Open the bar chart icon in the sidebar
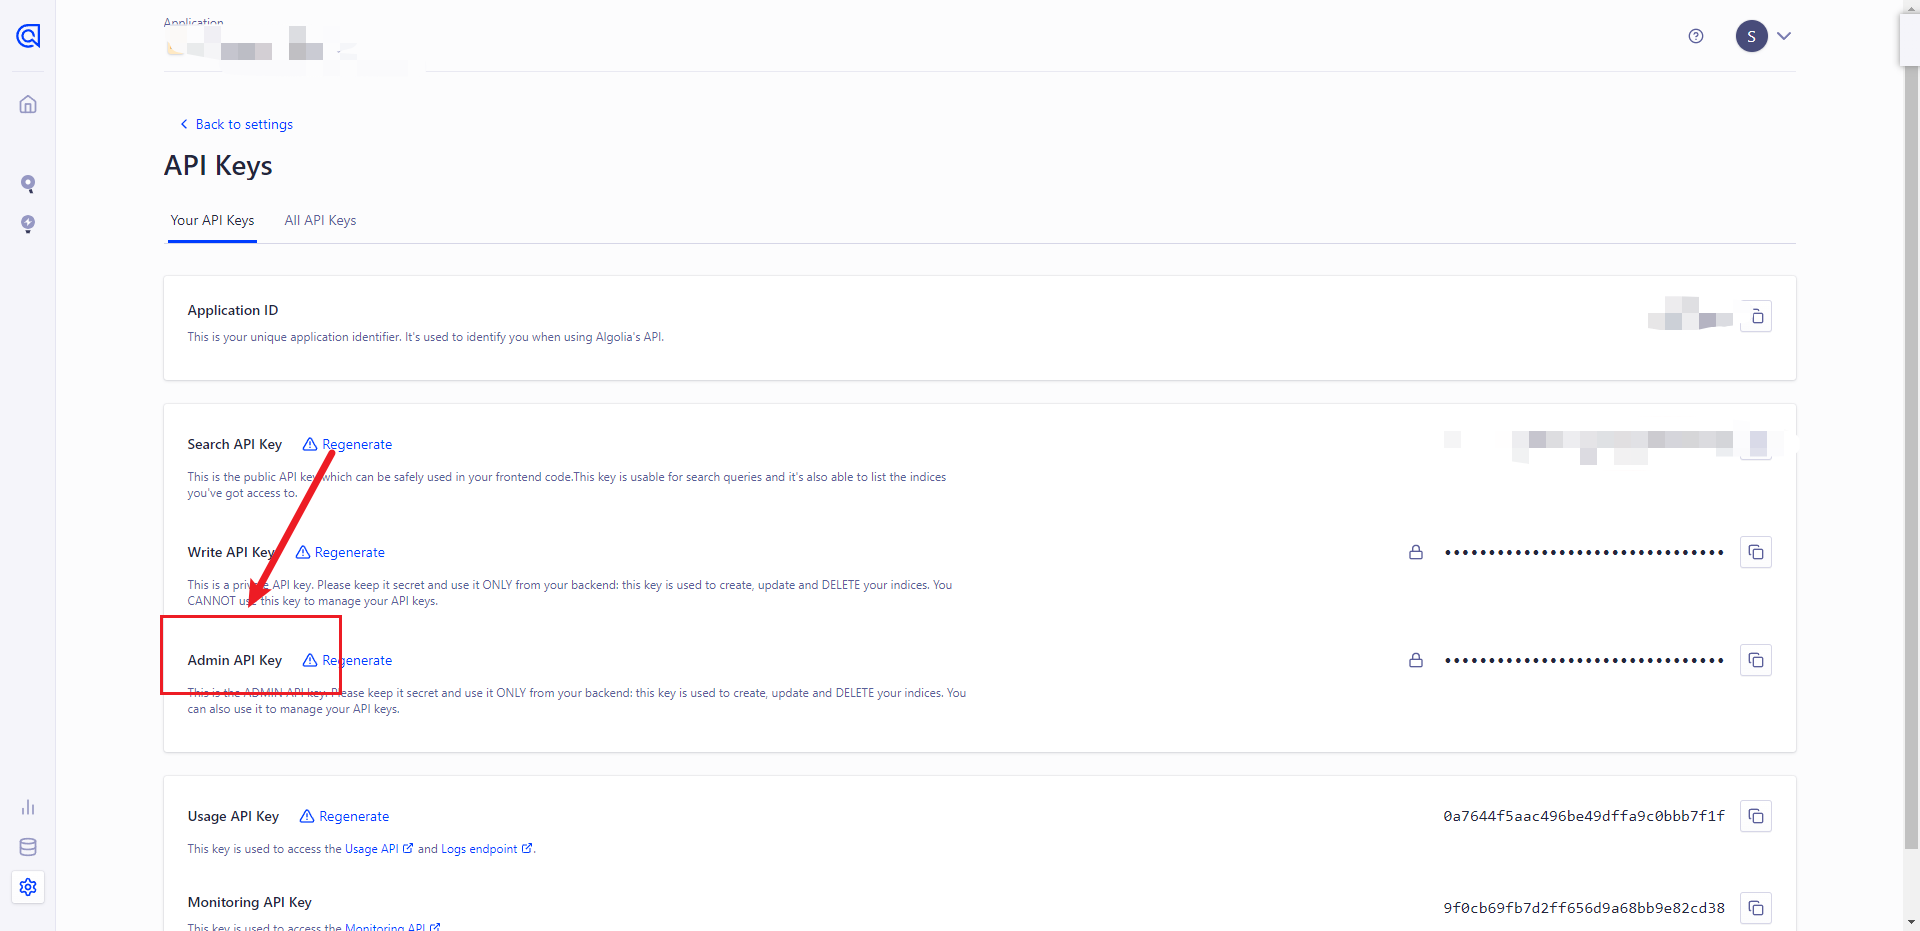The width and height of the screenshot is (1920, 931). coord(28,807)
